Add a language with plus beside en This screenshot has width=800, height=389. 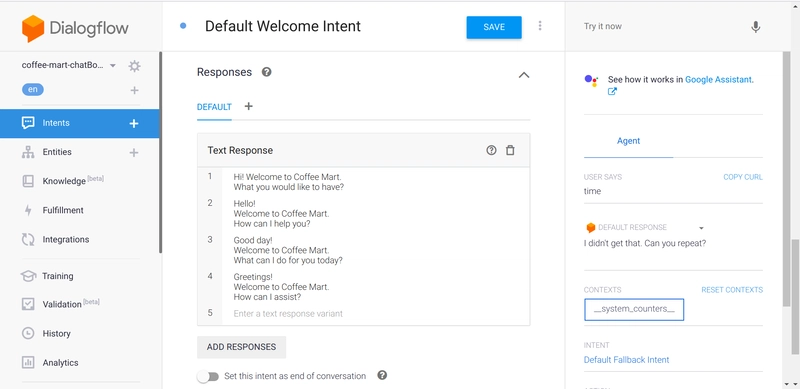134,90
